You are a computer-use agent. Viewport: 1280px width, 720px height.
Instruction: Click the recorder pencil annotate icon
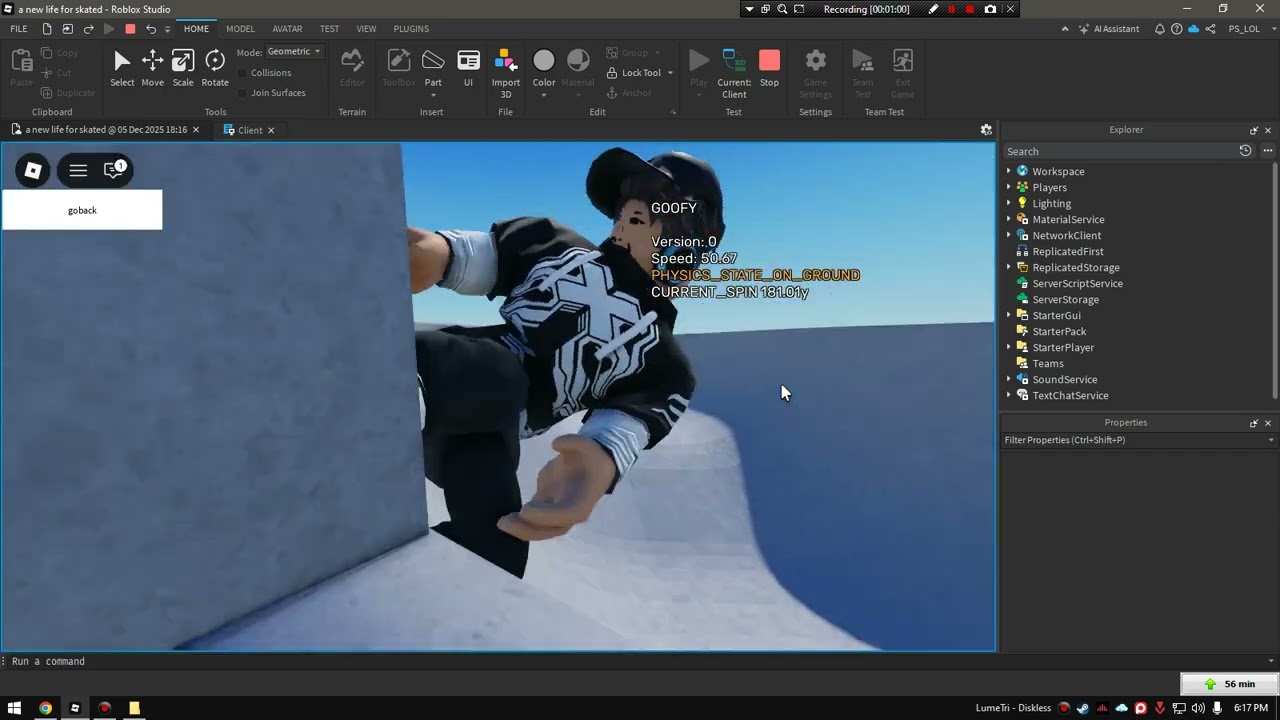point(933,9)
